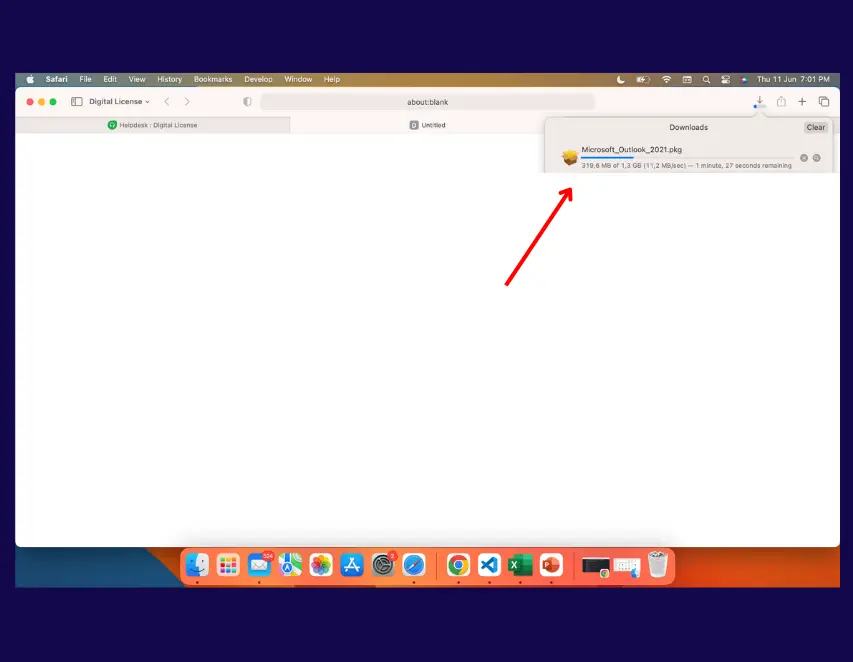The image size is (853, 662).
Task: Reveal Microsoft_Outlook_2021.pkg in Finder via magnifier
Action: (817, 158)
